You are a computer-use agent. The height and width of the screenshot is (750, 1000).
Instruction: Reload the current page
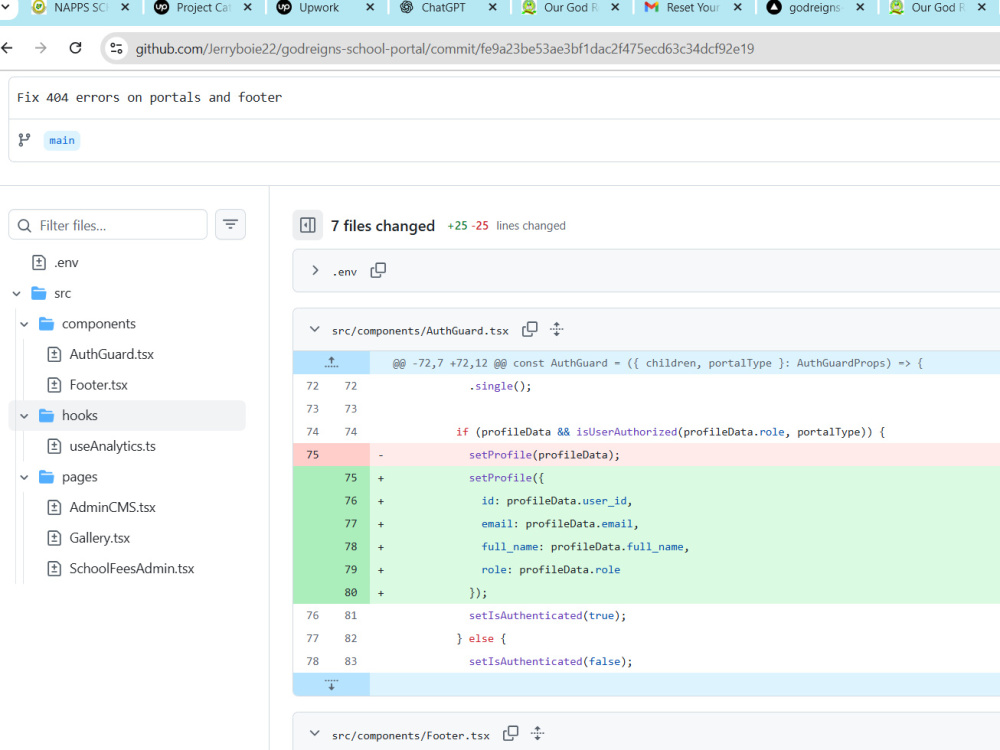pos(75,48)
